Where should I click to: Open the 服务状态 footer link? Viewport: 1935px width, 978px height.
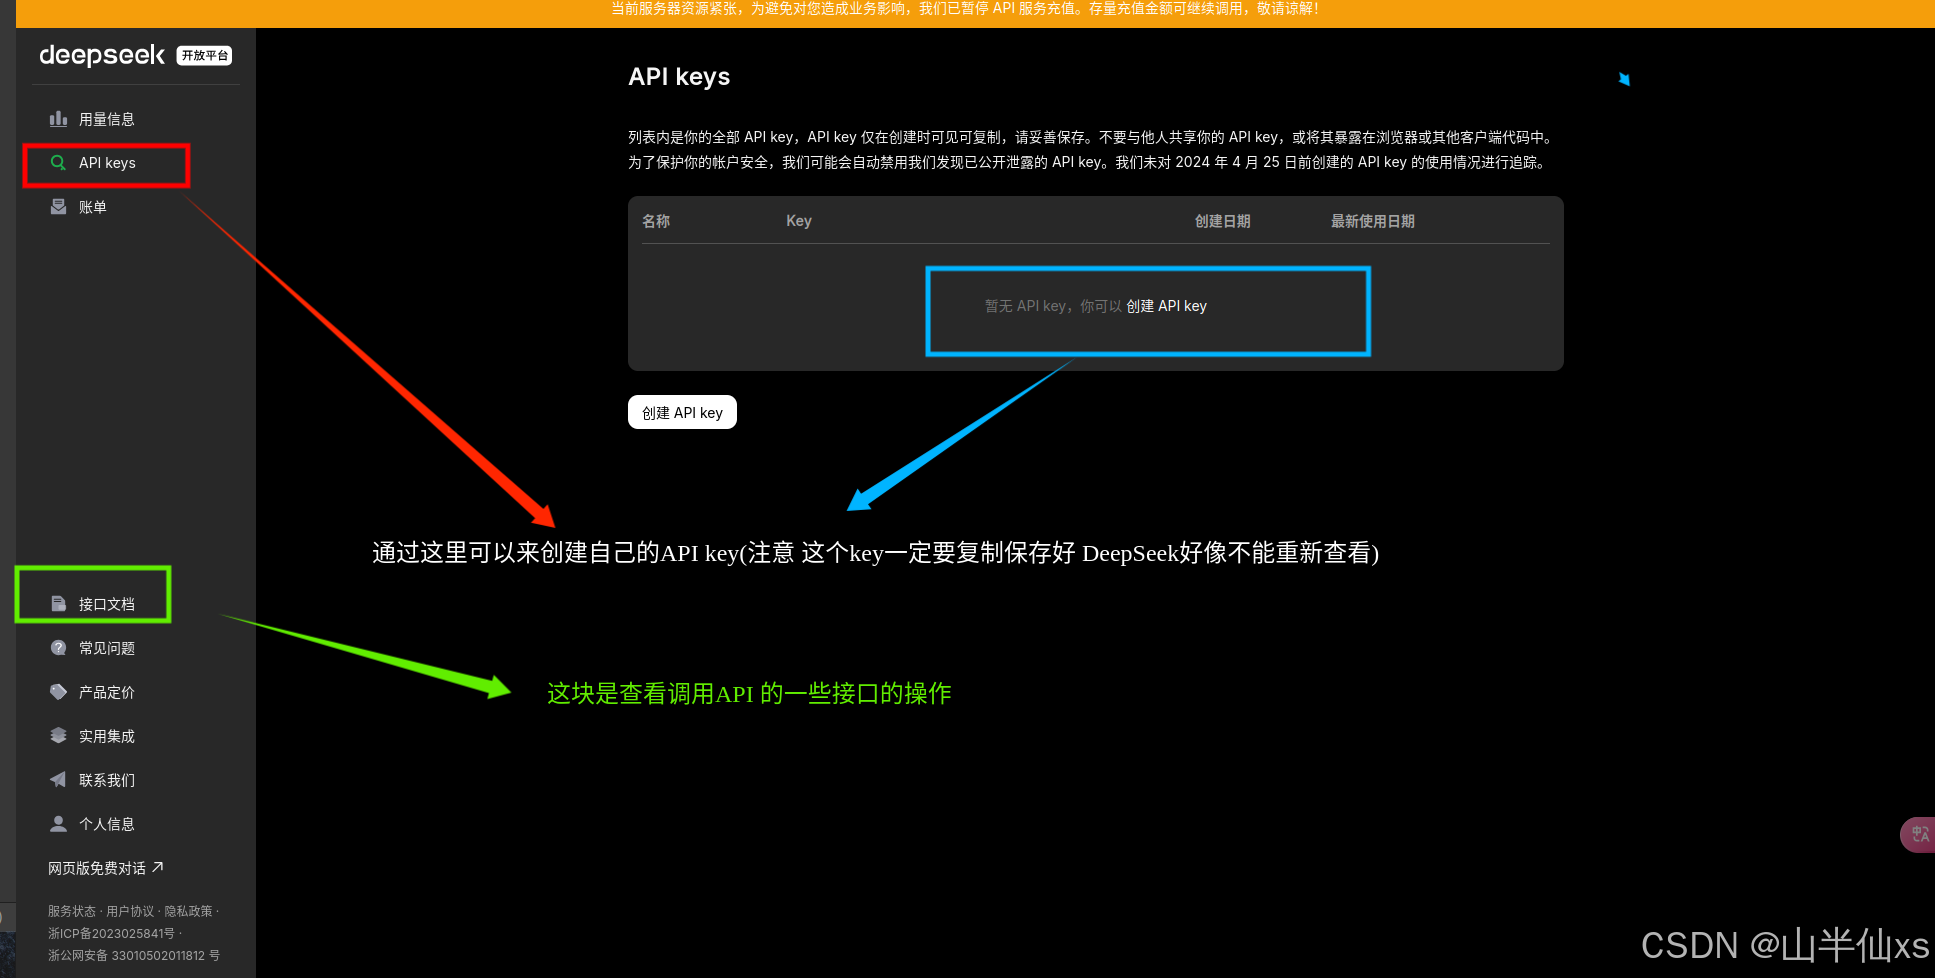point(72,911)
